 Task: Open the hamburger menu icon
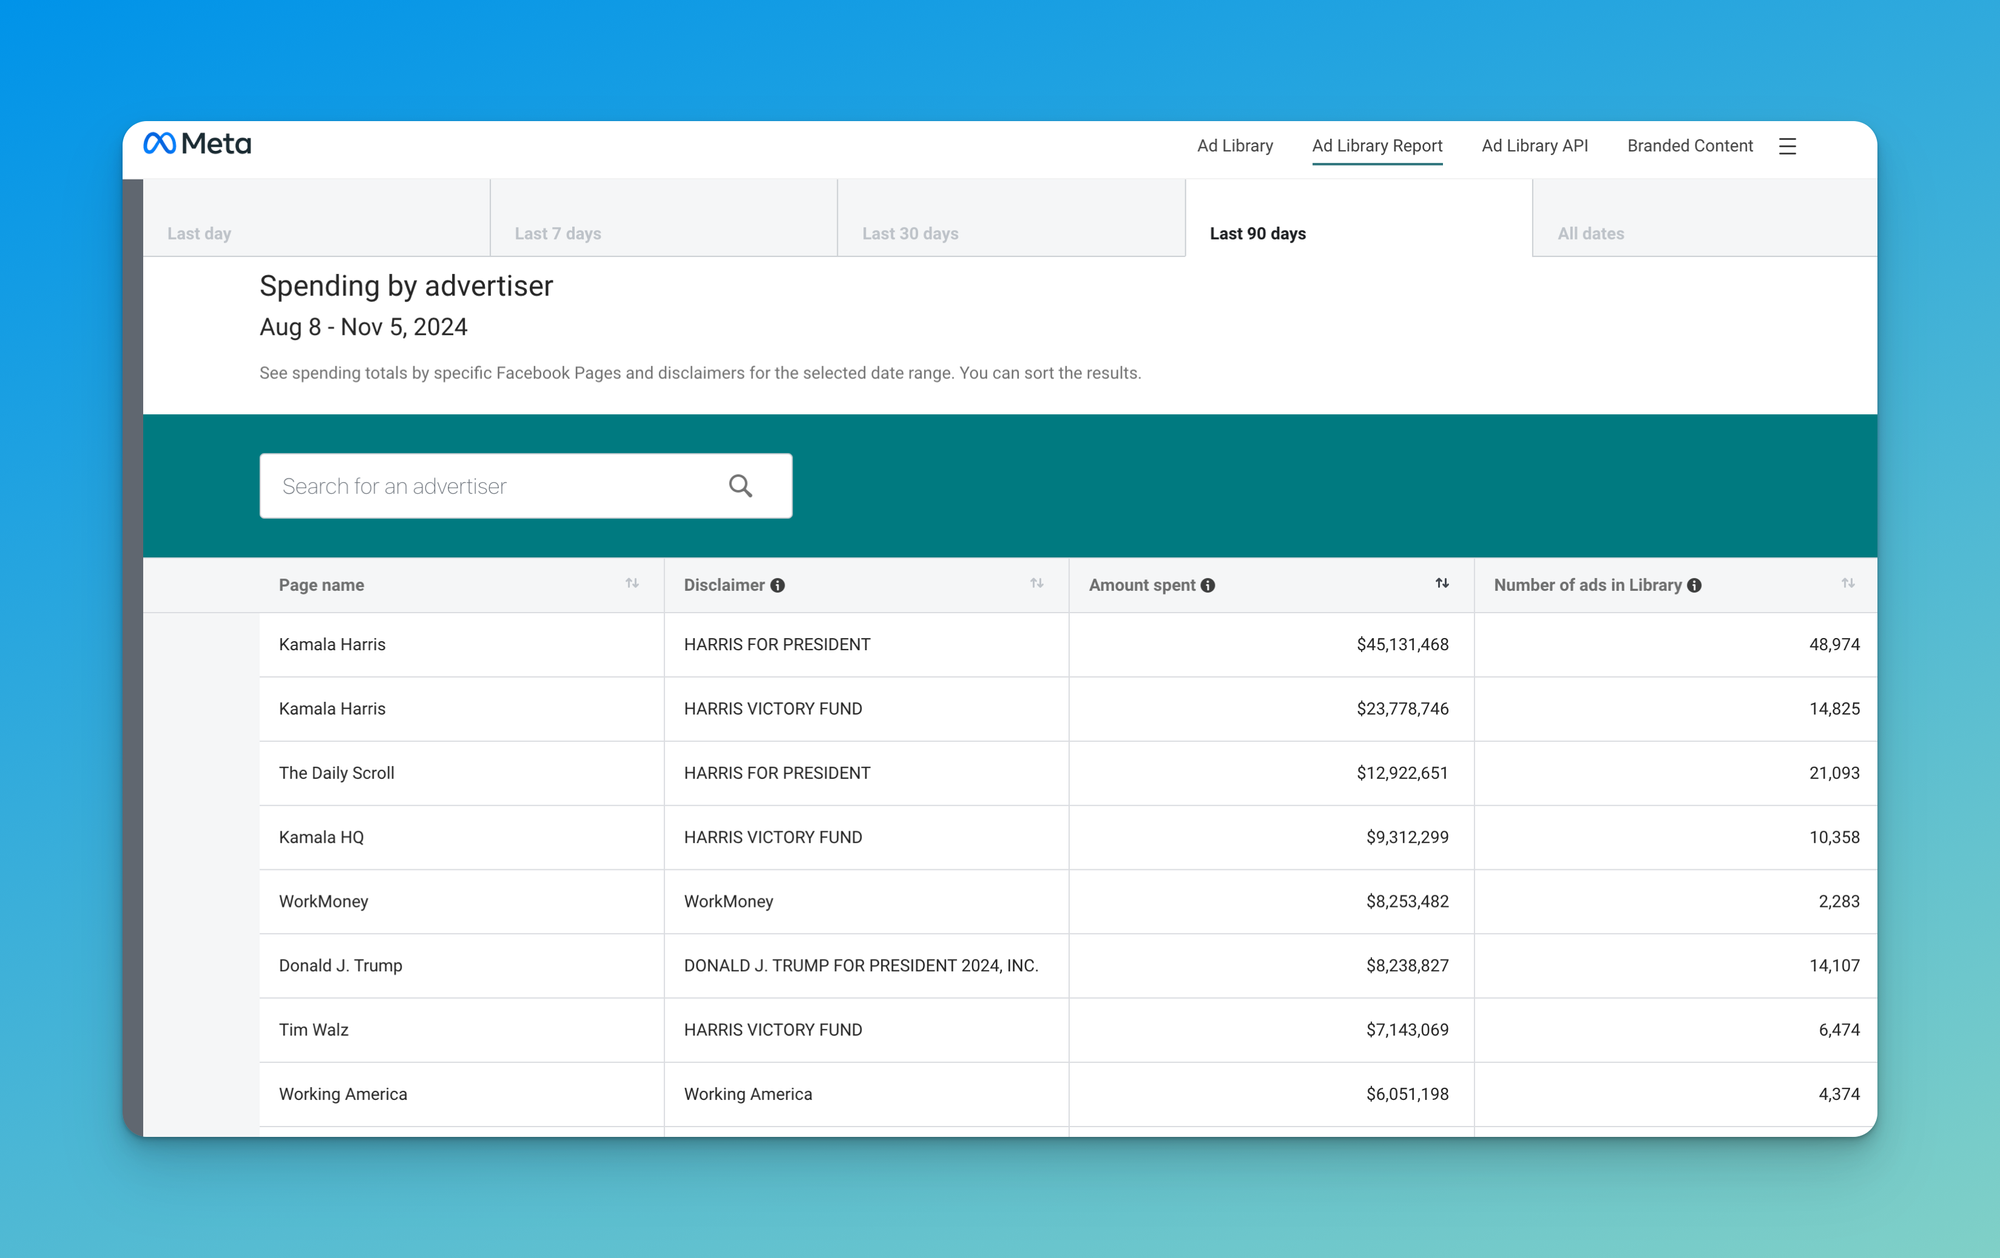[1787, 146]
